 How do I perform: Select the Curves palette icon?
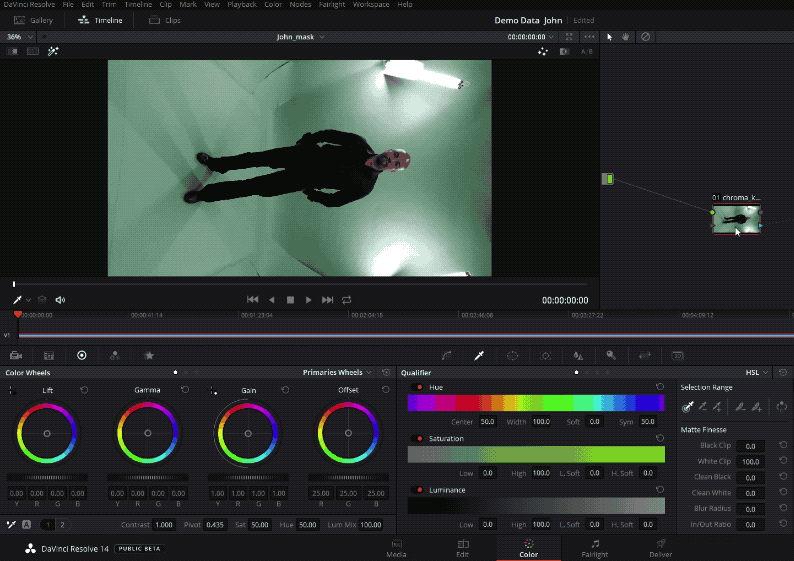point(446,355)
